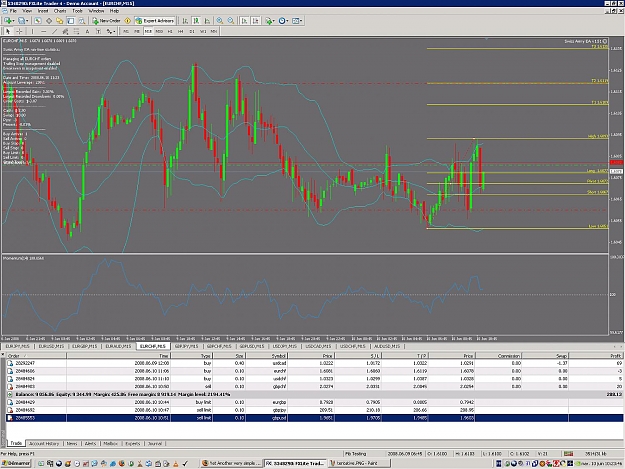Toggle the Auto Scroll chart button
This screenshot has height=469, width=625.
(244, 21)
